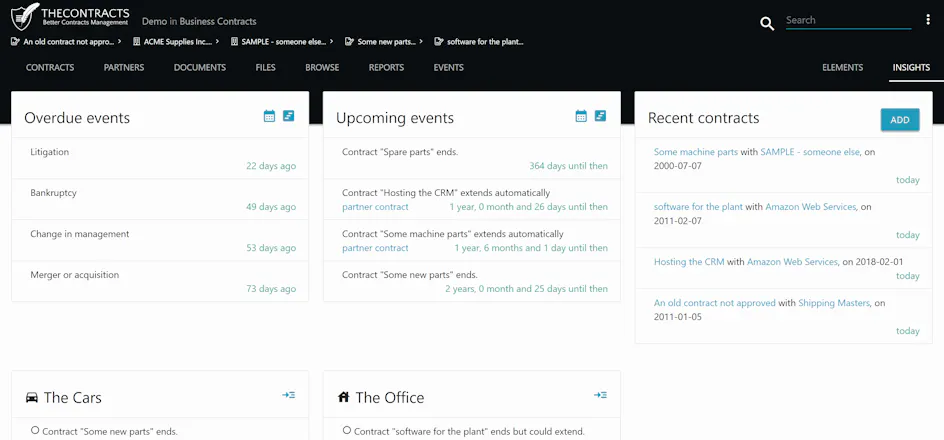This screenshot has width=944, height=440.
Task: Click 'Demo in Business Contracts' header text
Action: pos(199,21)
